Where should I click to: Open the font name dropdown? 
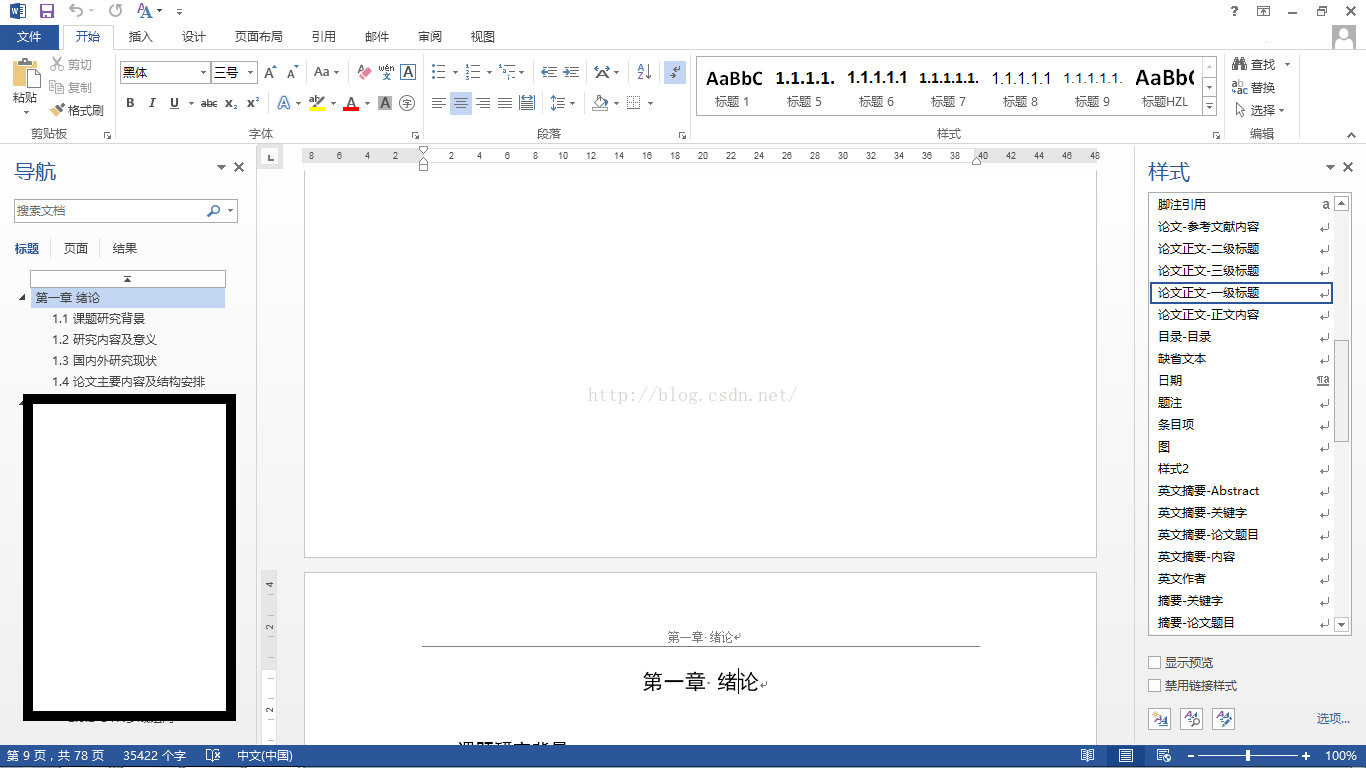pyautogui.click(x=203, y=73)
